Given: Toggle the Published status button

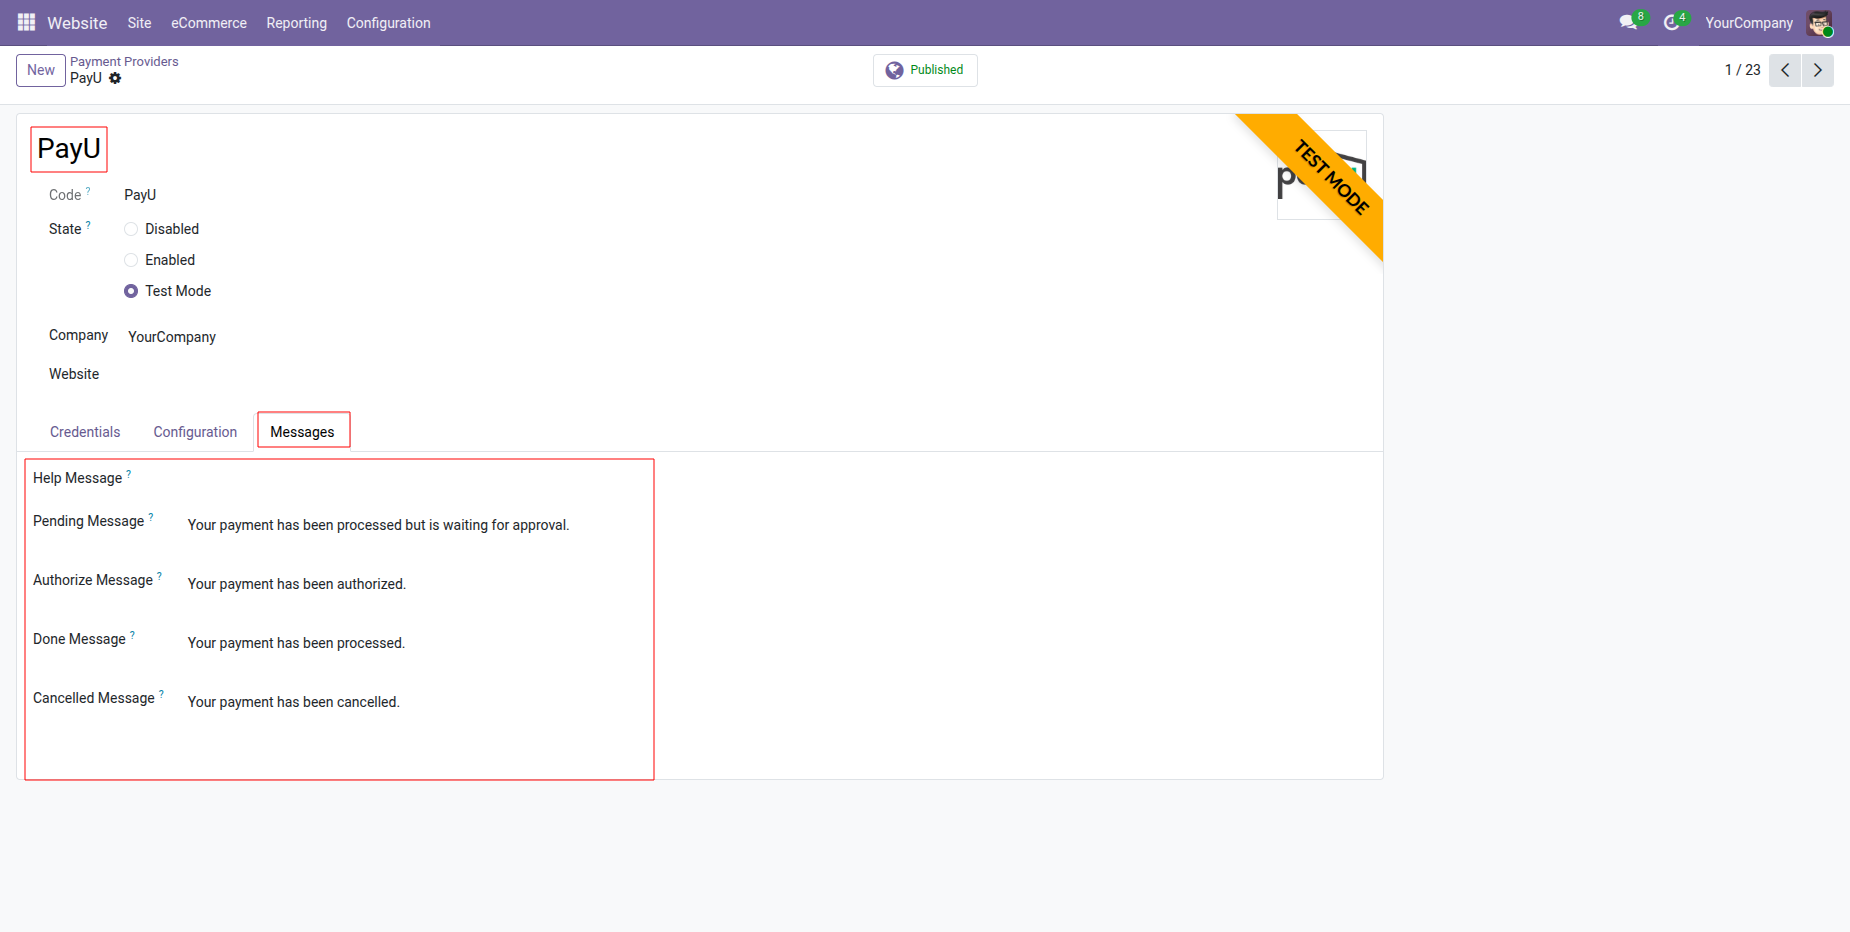Looking at the screenshot, I should point(925,70).
